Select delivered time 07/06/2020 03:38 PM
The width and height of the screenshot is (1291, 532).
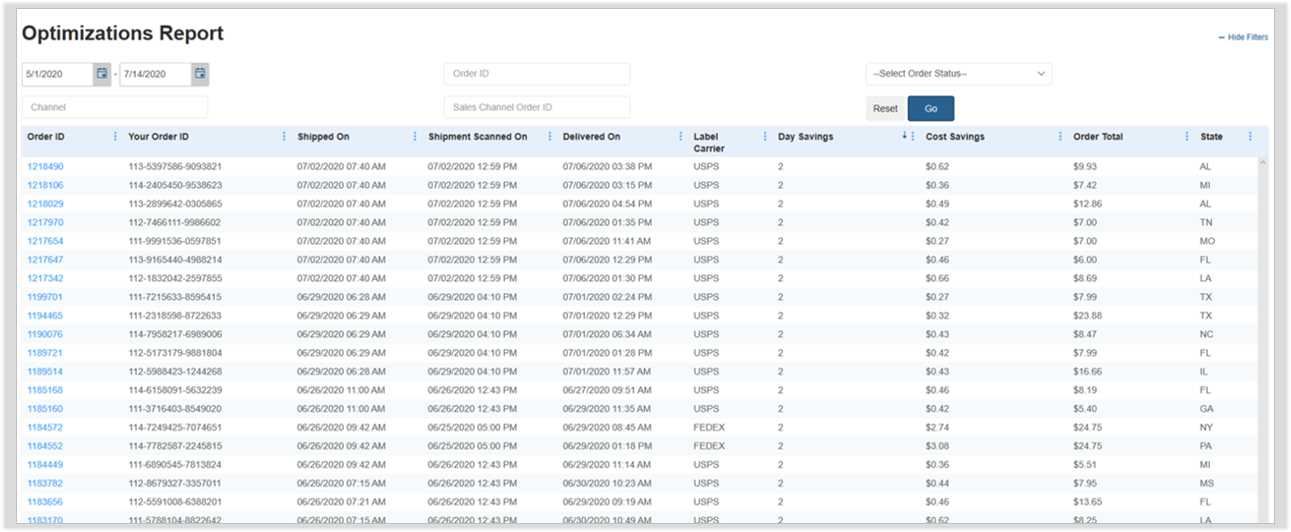coord(607,166)
